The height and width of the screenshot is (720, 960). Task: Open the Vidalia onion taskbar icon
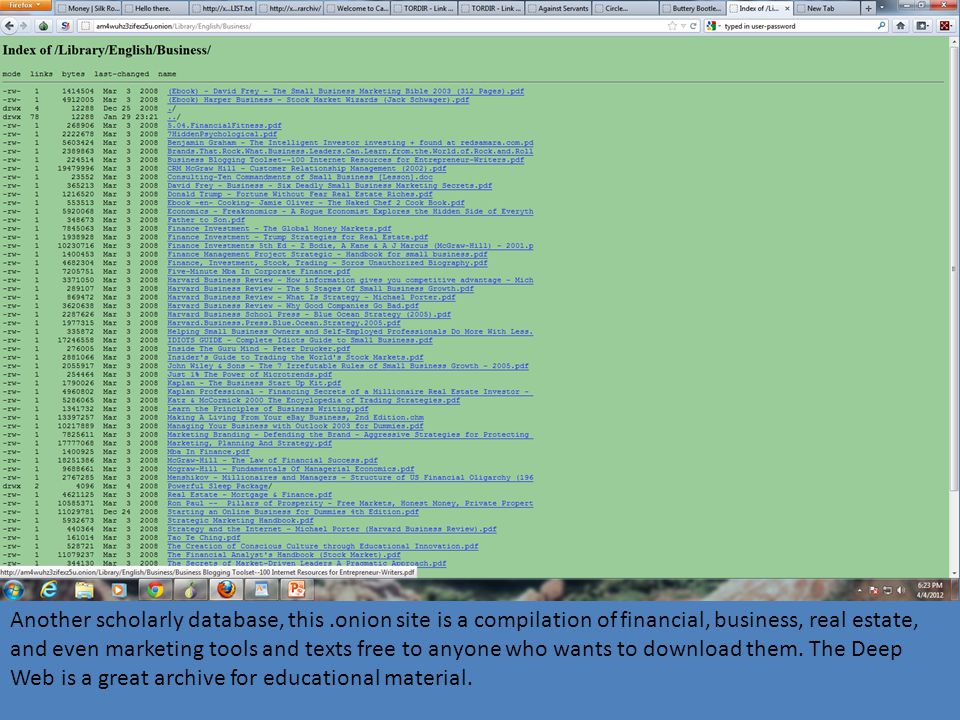190,590
